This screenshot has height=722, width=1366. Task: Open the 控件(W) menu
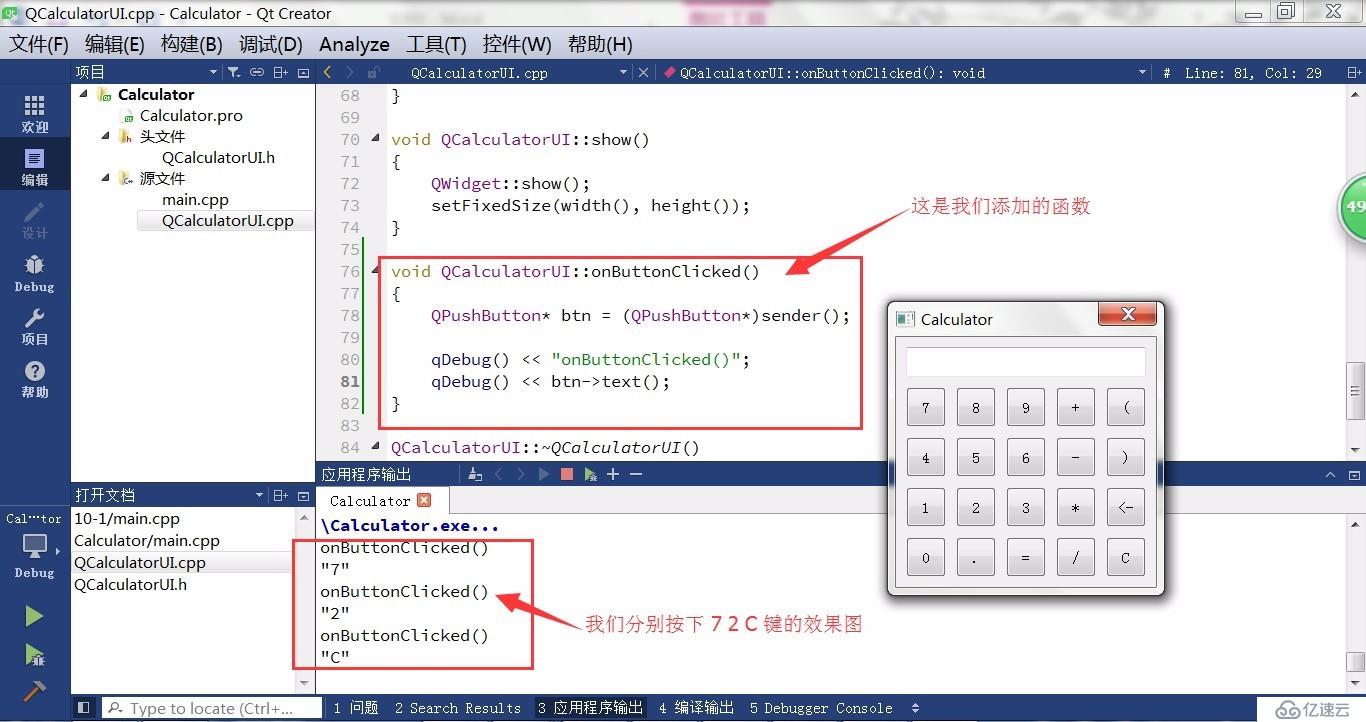tap(516, 45)
